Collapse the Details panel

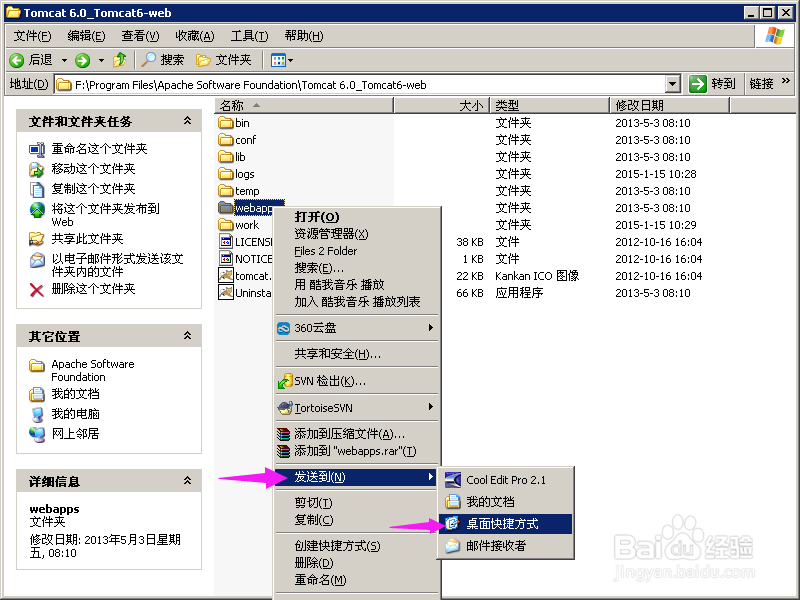point(188,481)
